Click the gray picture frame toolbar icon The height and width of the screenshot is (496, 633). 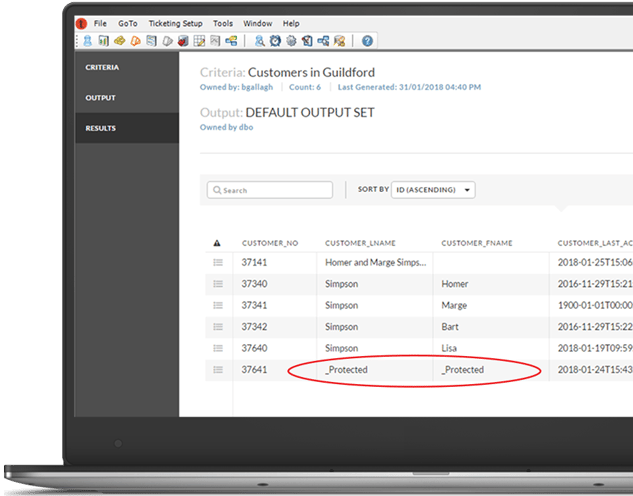pyautogui.click(x=215, y=41)
